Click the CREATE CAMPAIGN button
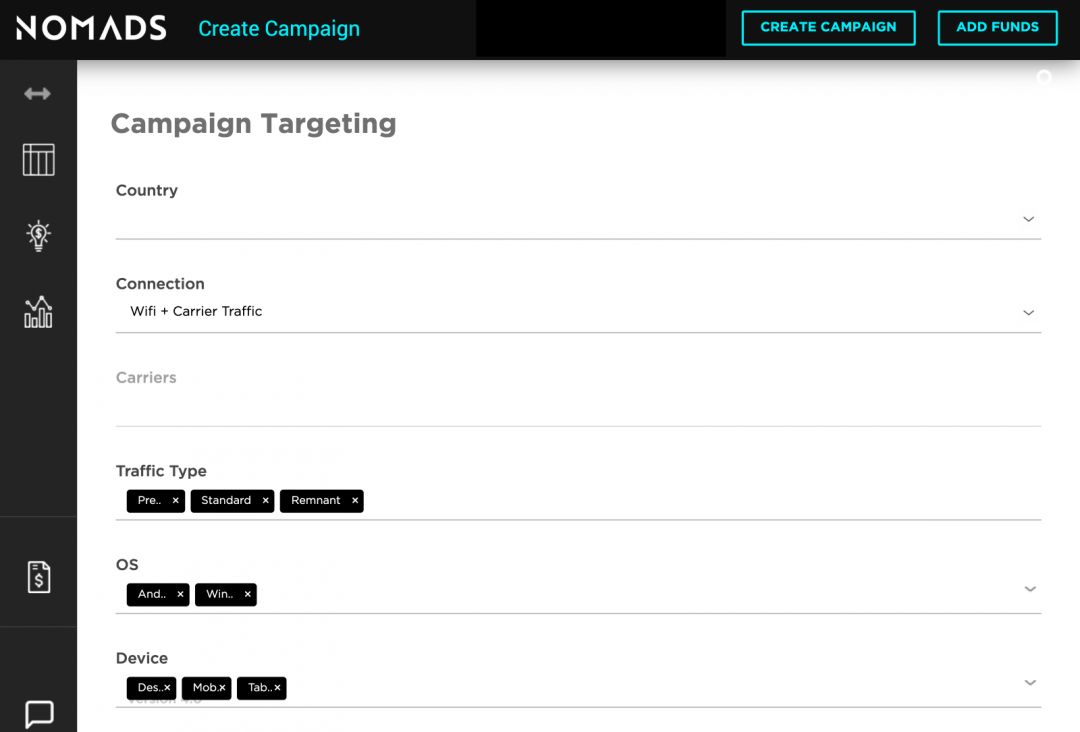This screenshot has height=732, width=1080. click(828, 28)
